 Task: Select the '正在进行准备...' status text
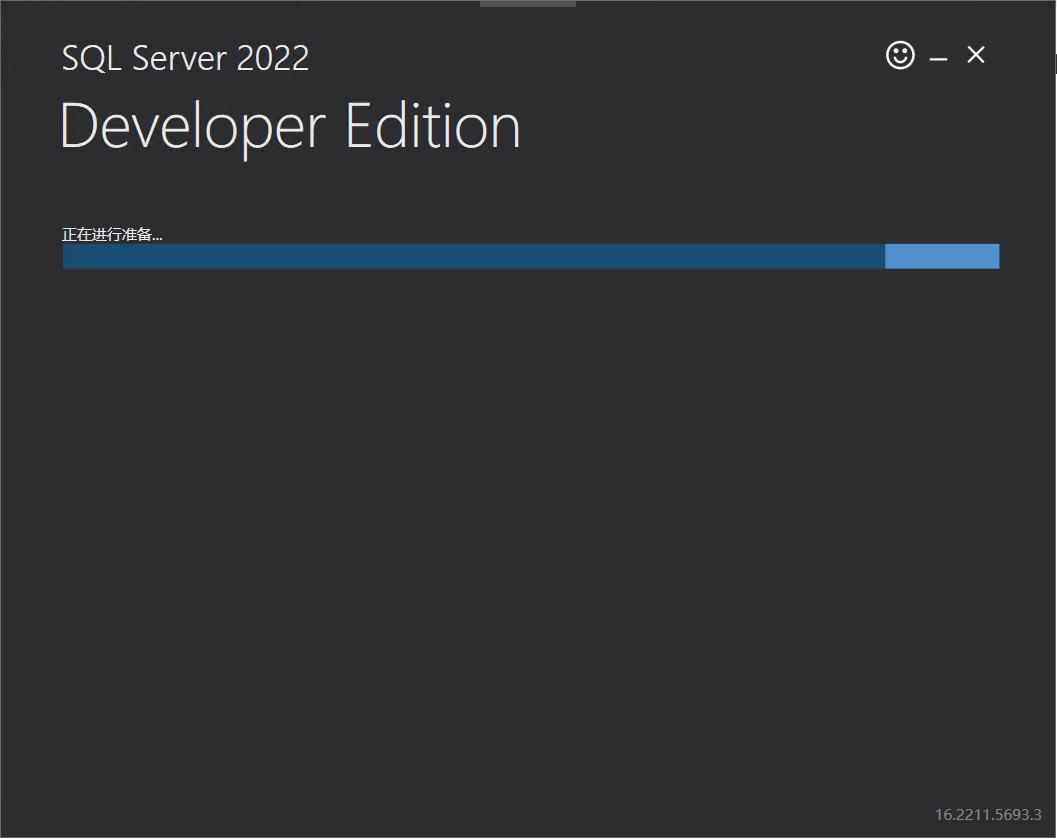coord(112,235)
